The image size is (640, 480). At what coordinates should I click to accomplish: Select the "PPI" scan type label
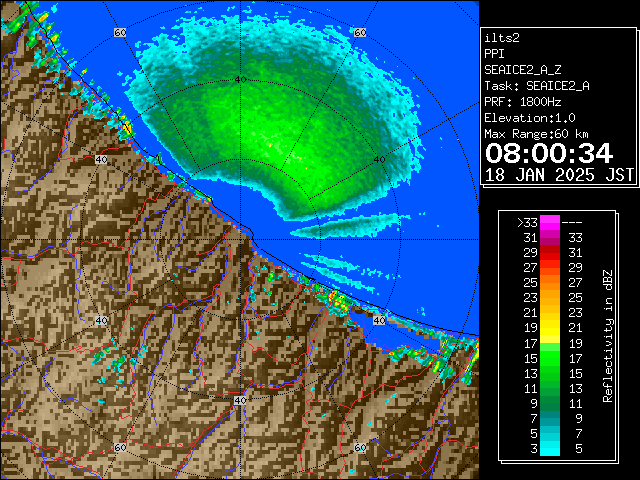point(494,54)
